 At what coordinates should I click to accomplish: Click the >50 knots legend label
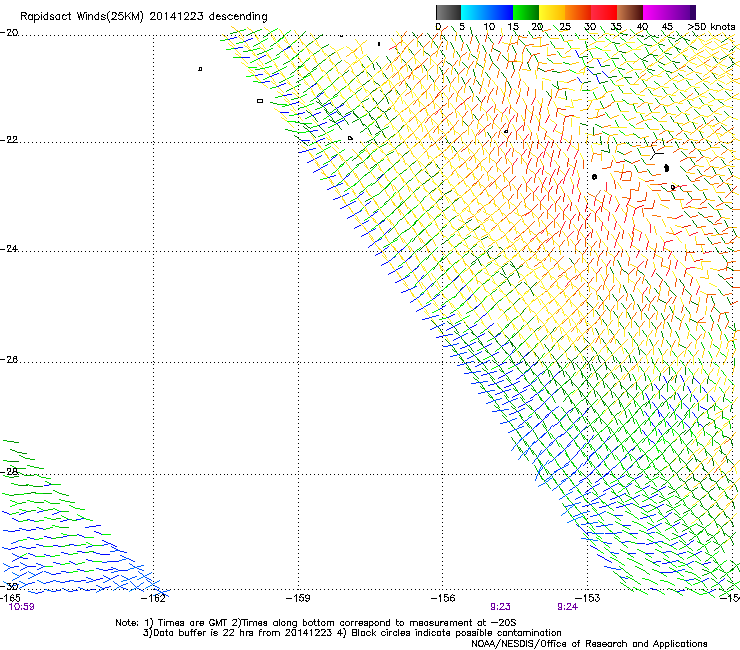[711, 27]
